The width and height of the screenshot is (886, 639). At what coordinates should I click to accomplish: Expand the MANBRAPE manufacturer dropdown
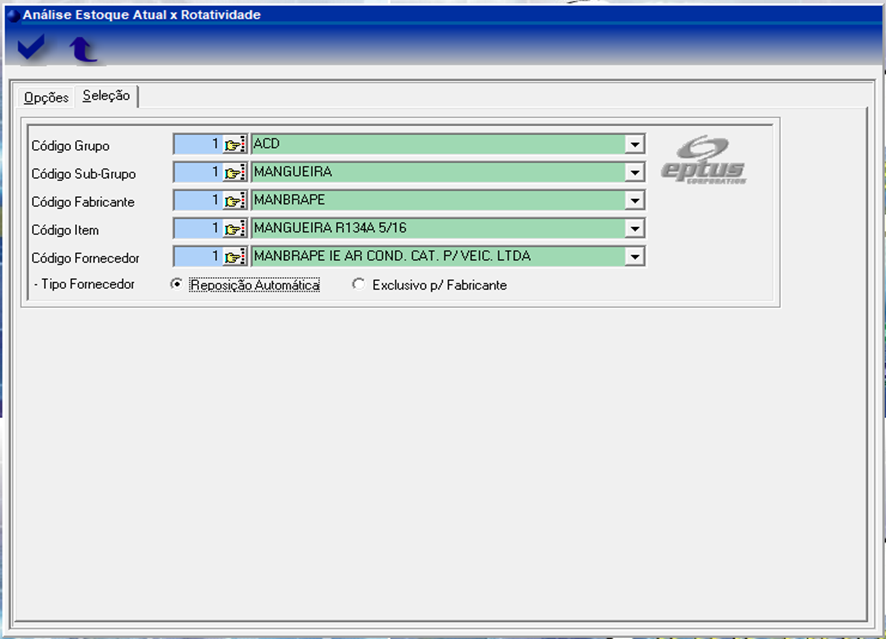tap(634, 201)
